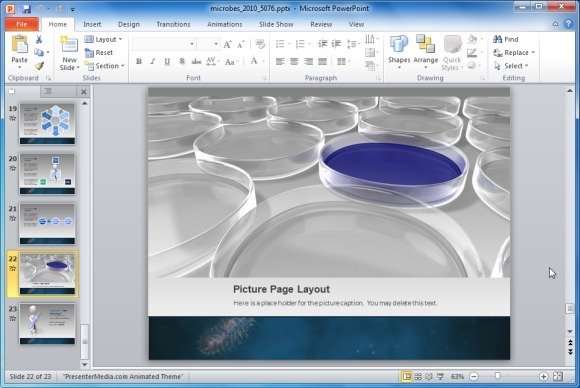This screenshot has width=580, height=388.
Task: Click the Arrange icon
Action: [x=425, y=44]
